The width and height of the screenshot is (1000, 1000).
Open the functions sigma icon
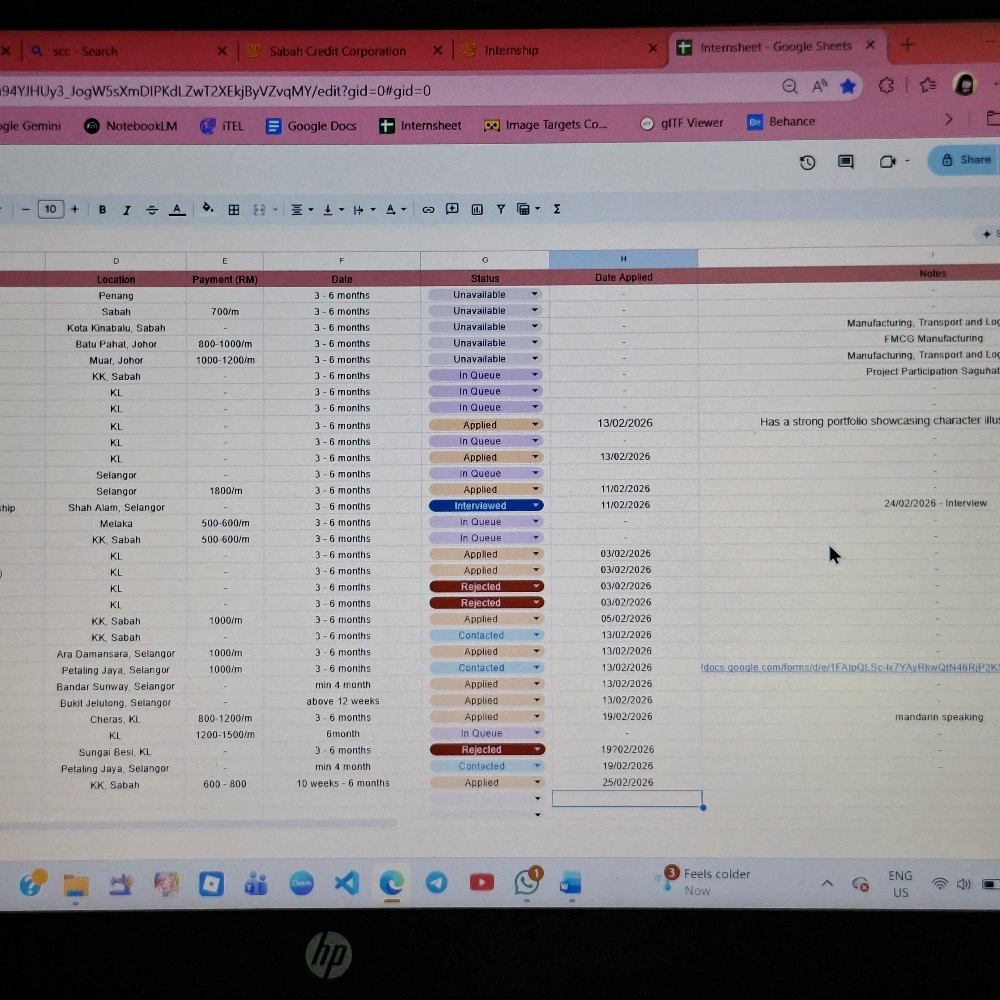click(557, 210)
